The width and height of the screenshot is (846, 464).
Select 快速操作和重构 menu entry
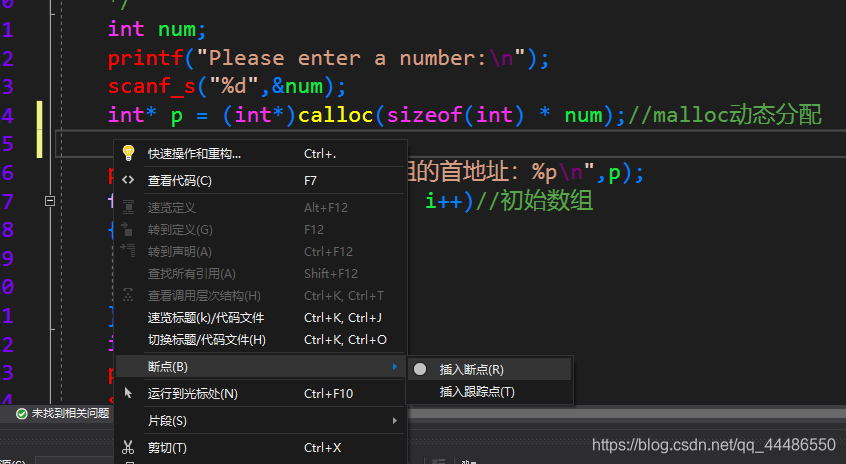[262, 154]
